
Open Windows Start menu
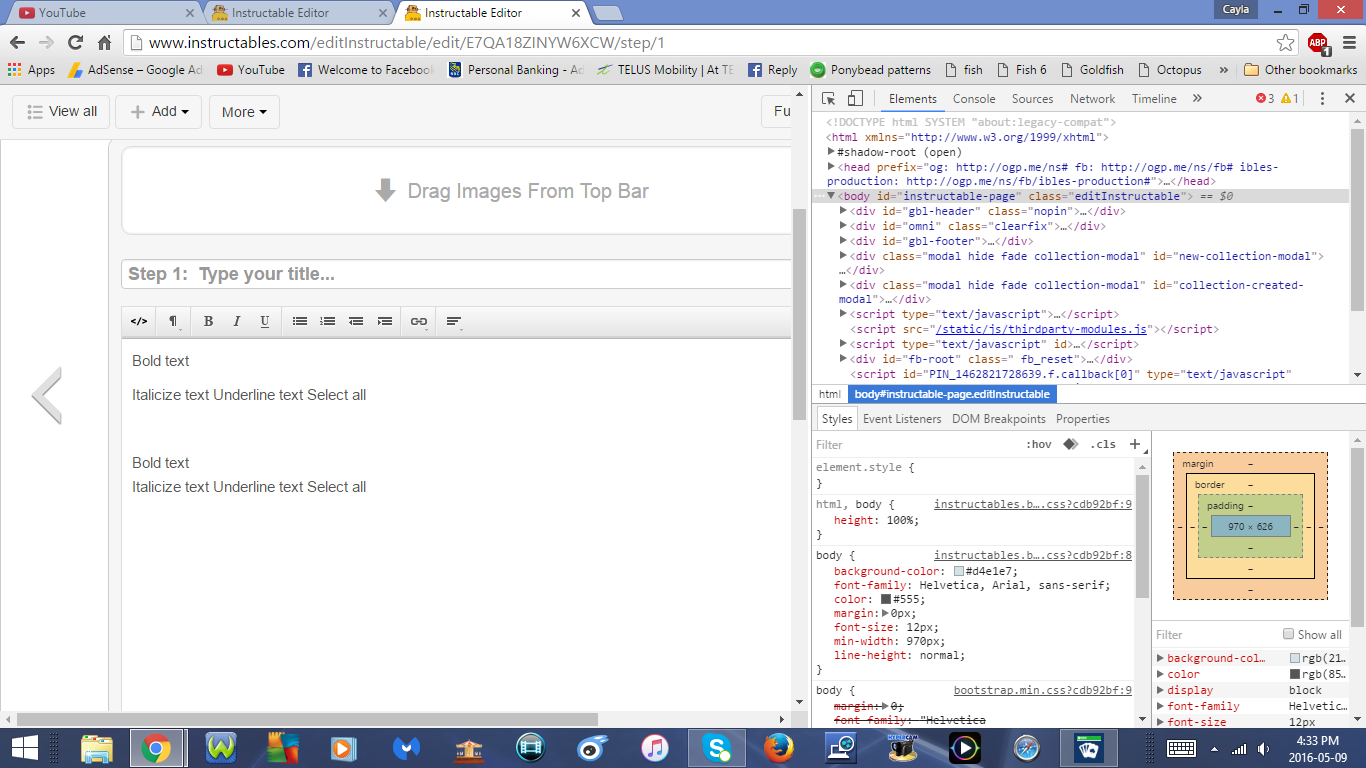click(x=24, y=748)
